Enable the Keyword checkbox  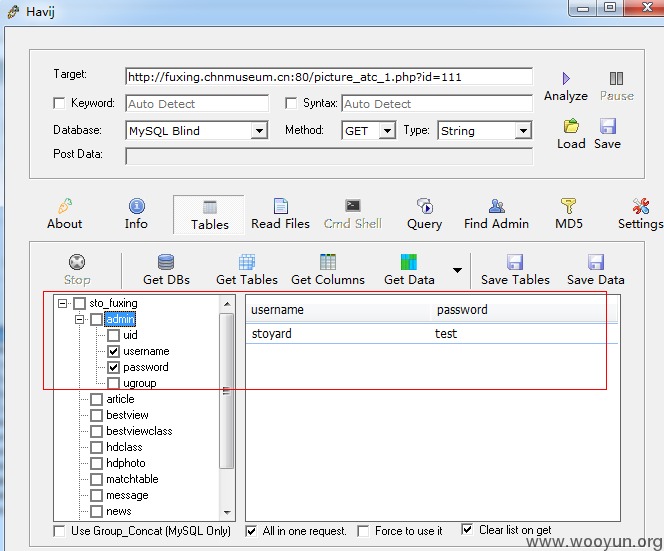[x=59, y=103]
